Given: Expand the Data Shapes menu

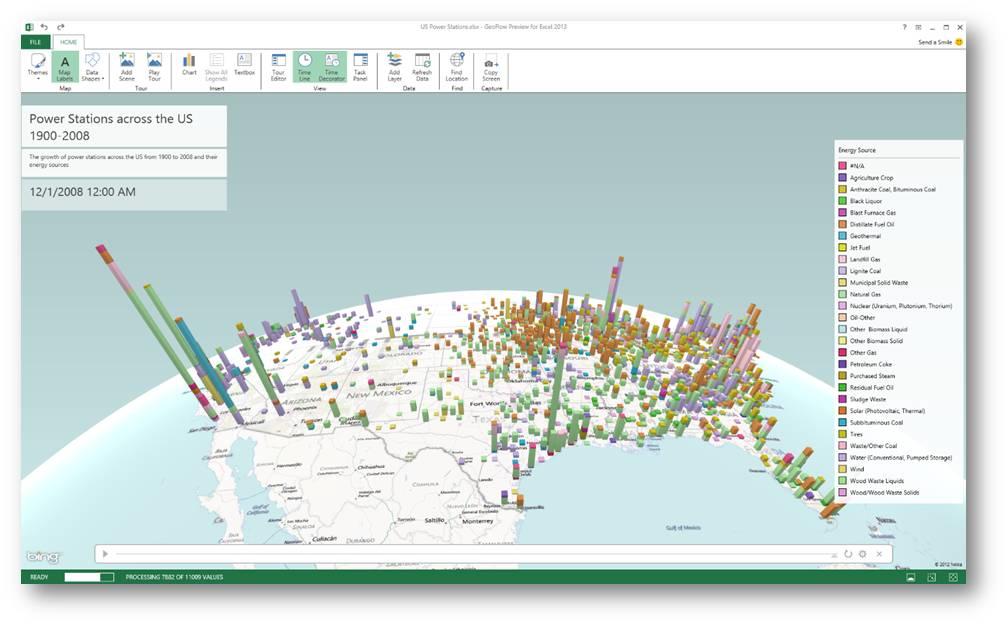Looking at the screenshot, I should coord(92,66).
